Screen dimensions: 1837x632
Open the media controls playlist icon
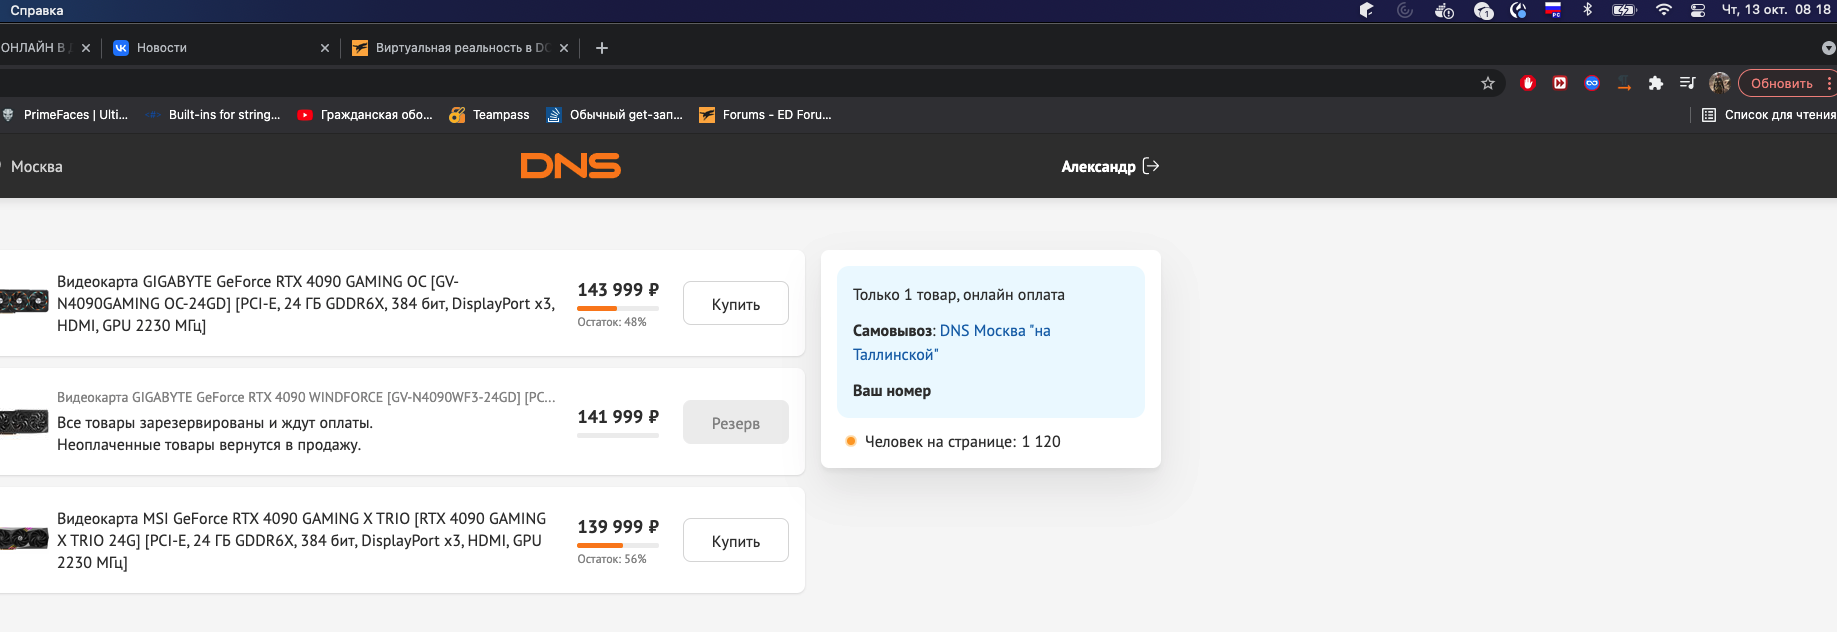1688,83
